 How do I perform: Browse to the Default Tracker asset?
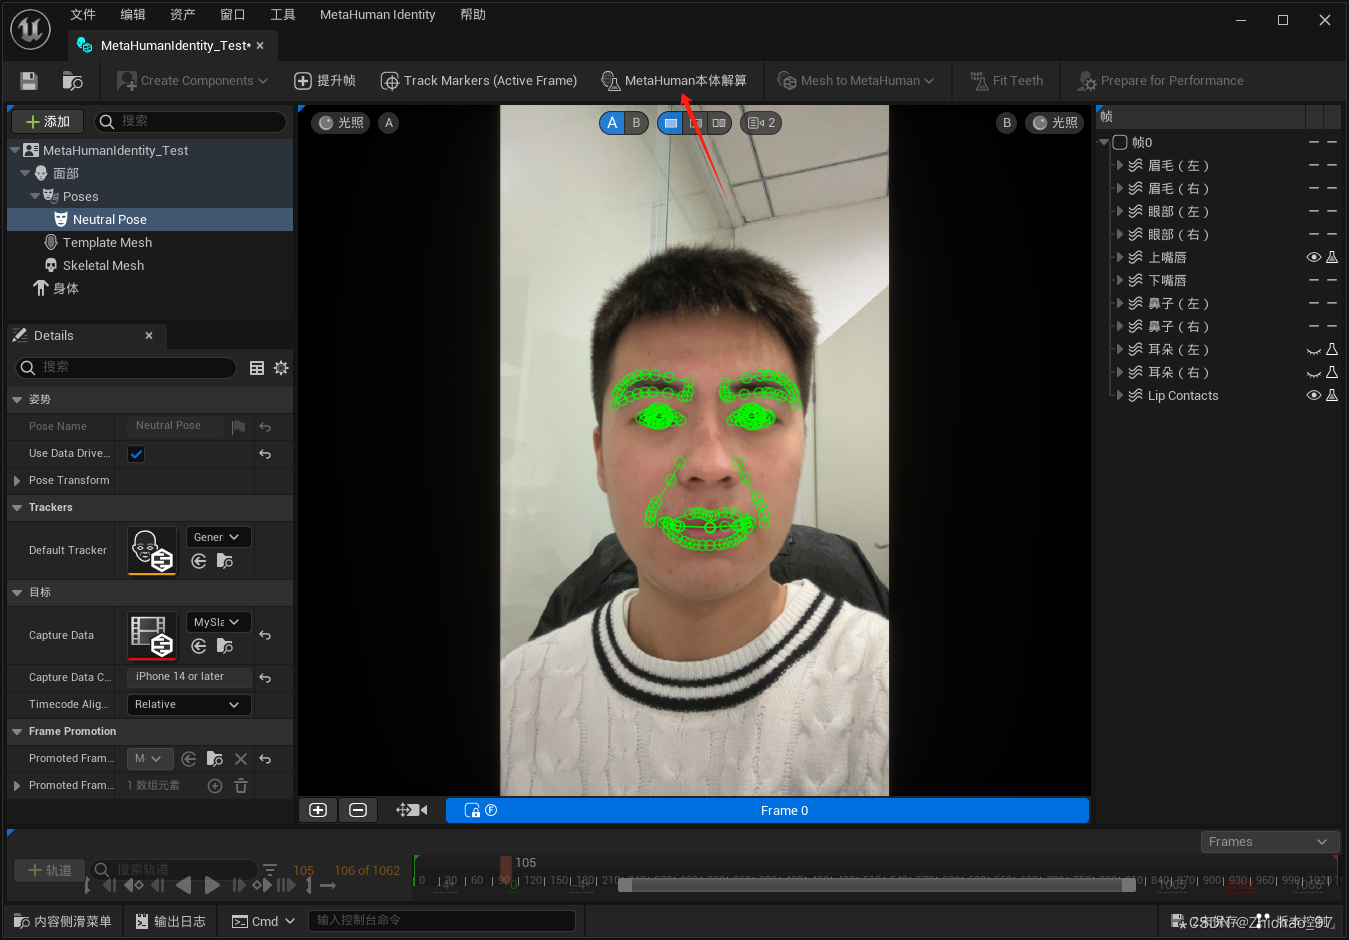tap(225, 562)
